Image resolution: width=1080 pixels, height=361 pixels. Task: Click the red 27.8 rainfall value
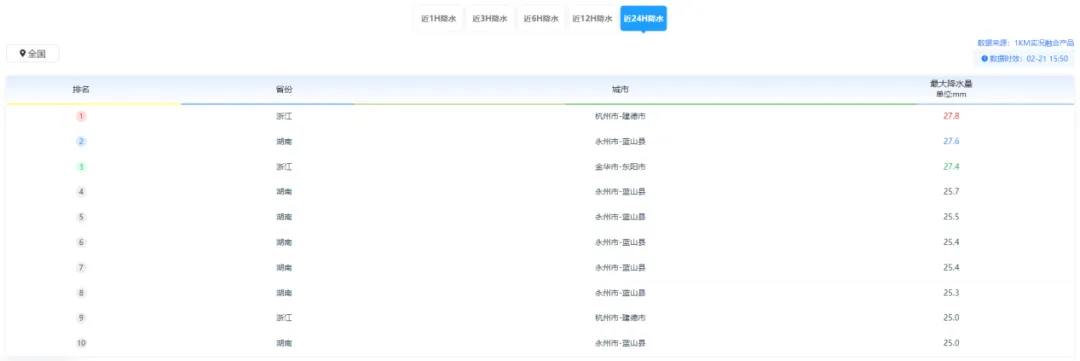(x=951, y=116)
